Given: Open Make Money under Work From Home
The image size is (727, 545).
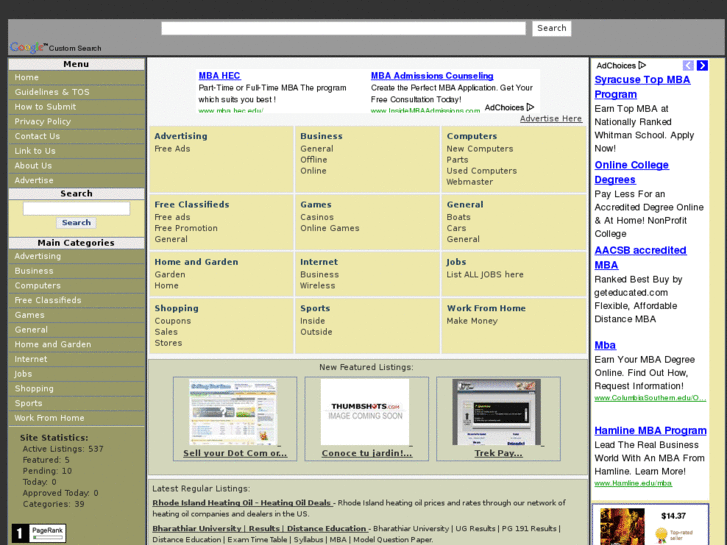Looking at the screenshot, I should point(472,321).
